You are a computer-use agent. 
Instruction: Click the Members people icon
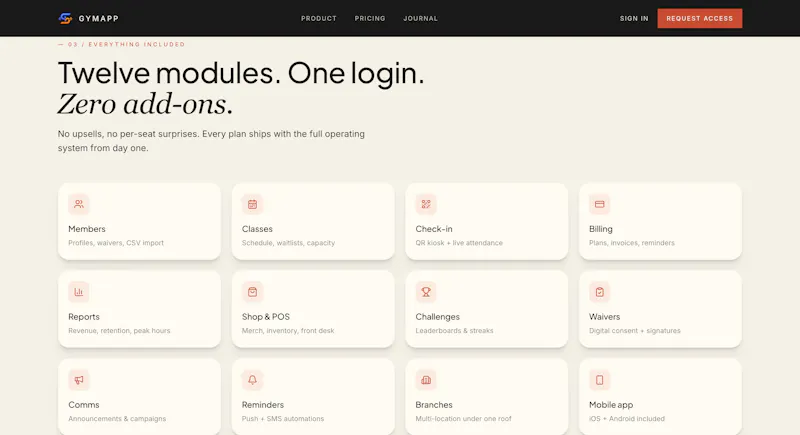tap(79, 204)
